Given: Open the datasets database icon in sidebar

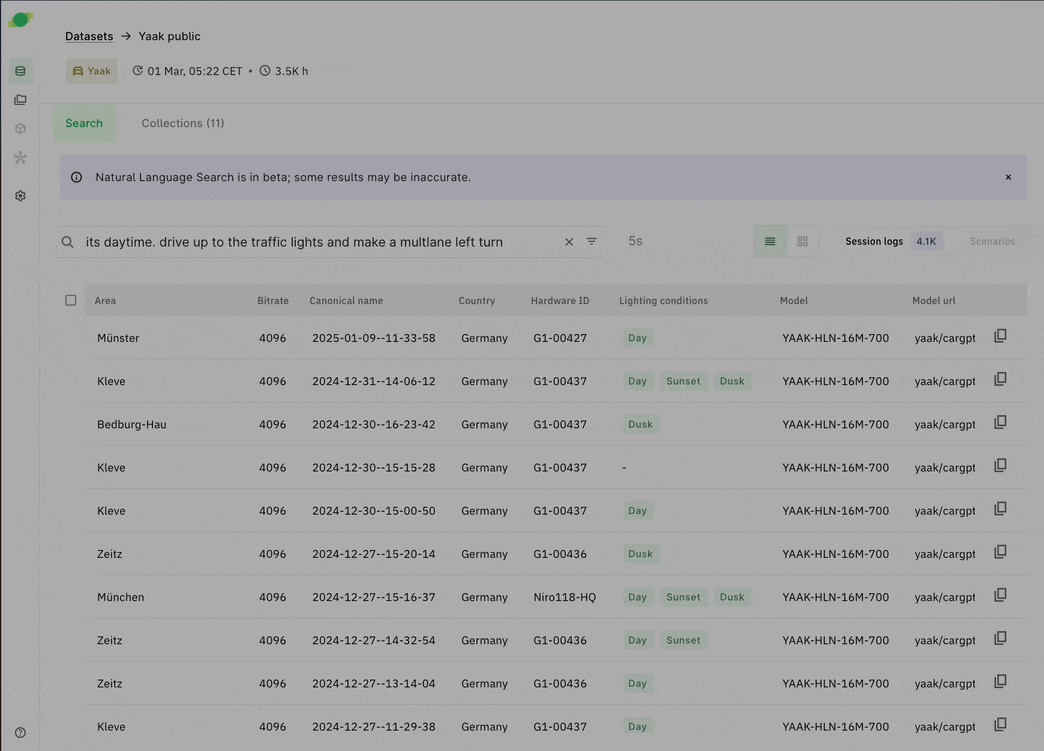Looking at the screenshot, I should pyautogui.click(x=20, y=71).
